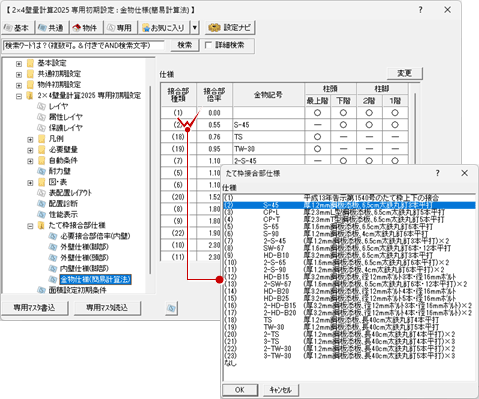Select row (9) HD-B10 in spec list

coord(349,255)
